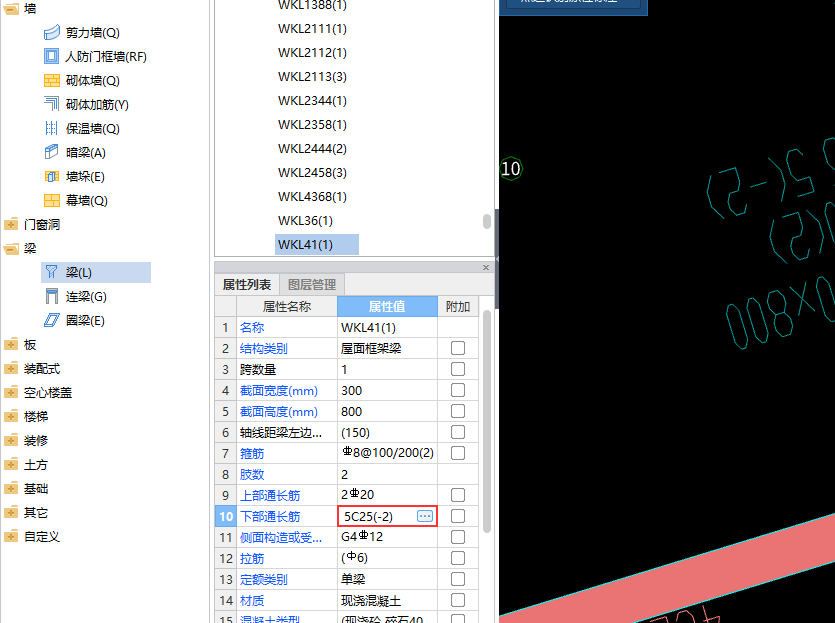Select the 墙垛(E) icon

(52, 176)
